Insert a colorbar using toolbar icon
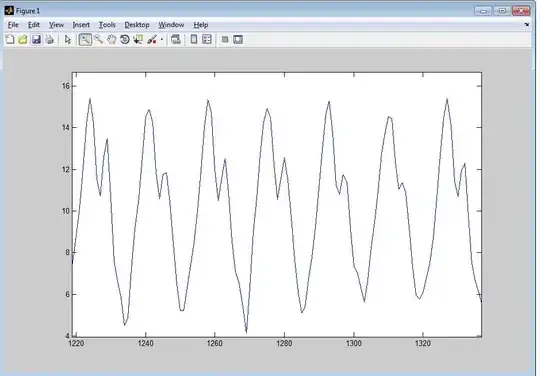This screenshot has height=376, width=540. (194, 40)
